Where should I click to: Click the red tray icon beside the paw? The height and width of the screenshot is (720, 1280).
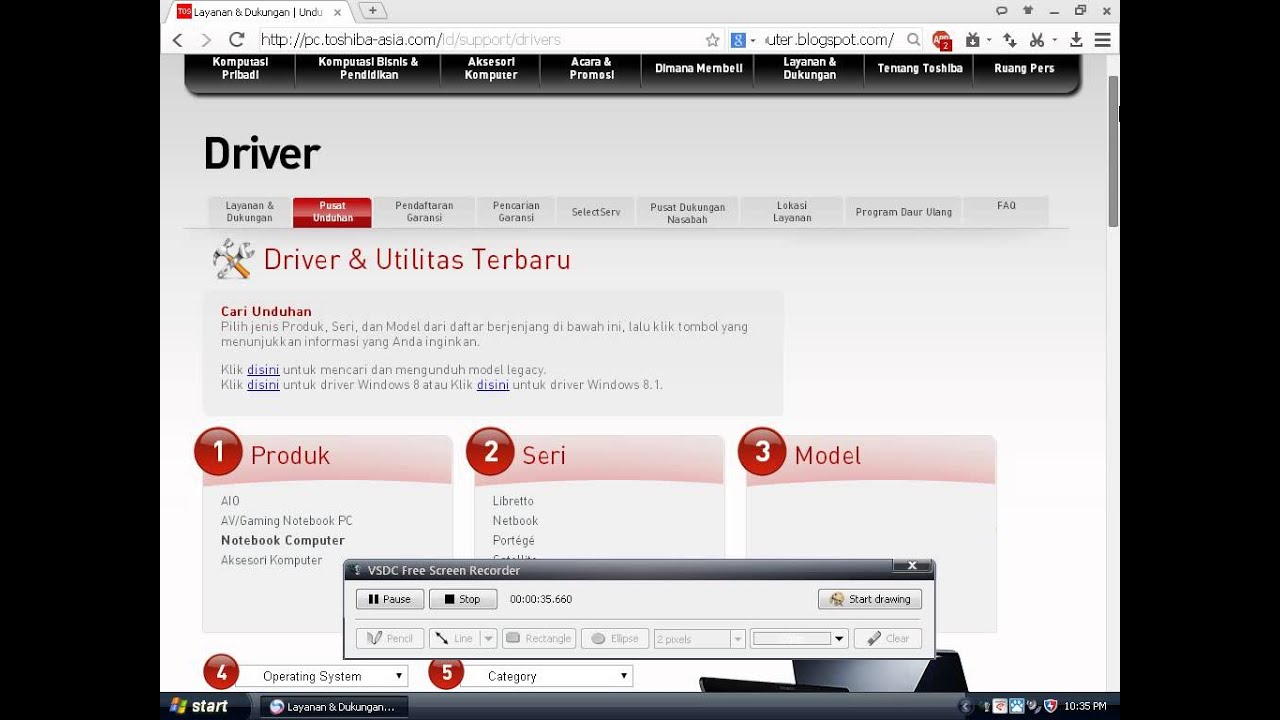pyautogui.click(x=1000, y=706)
